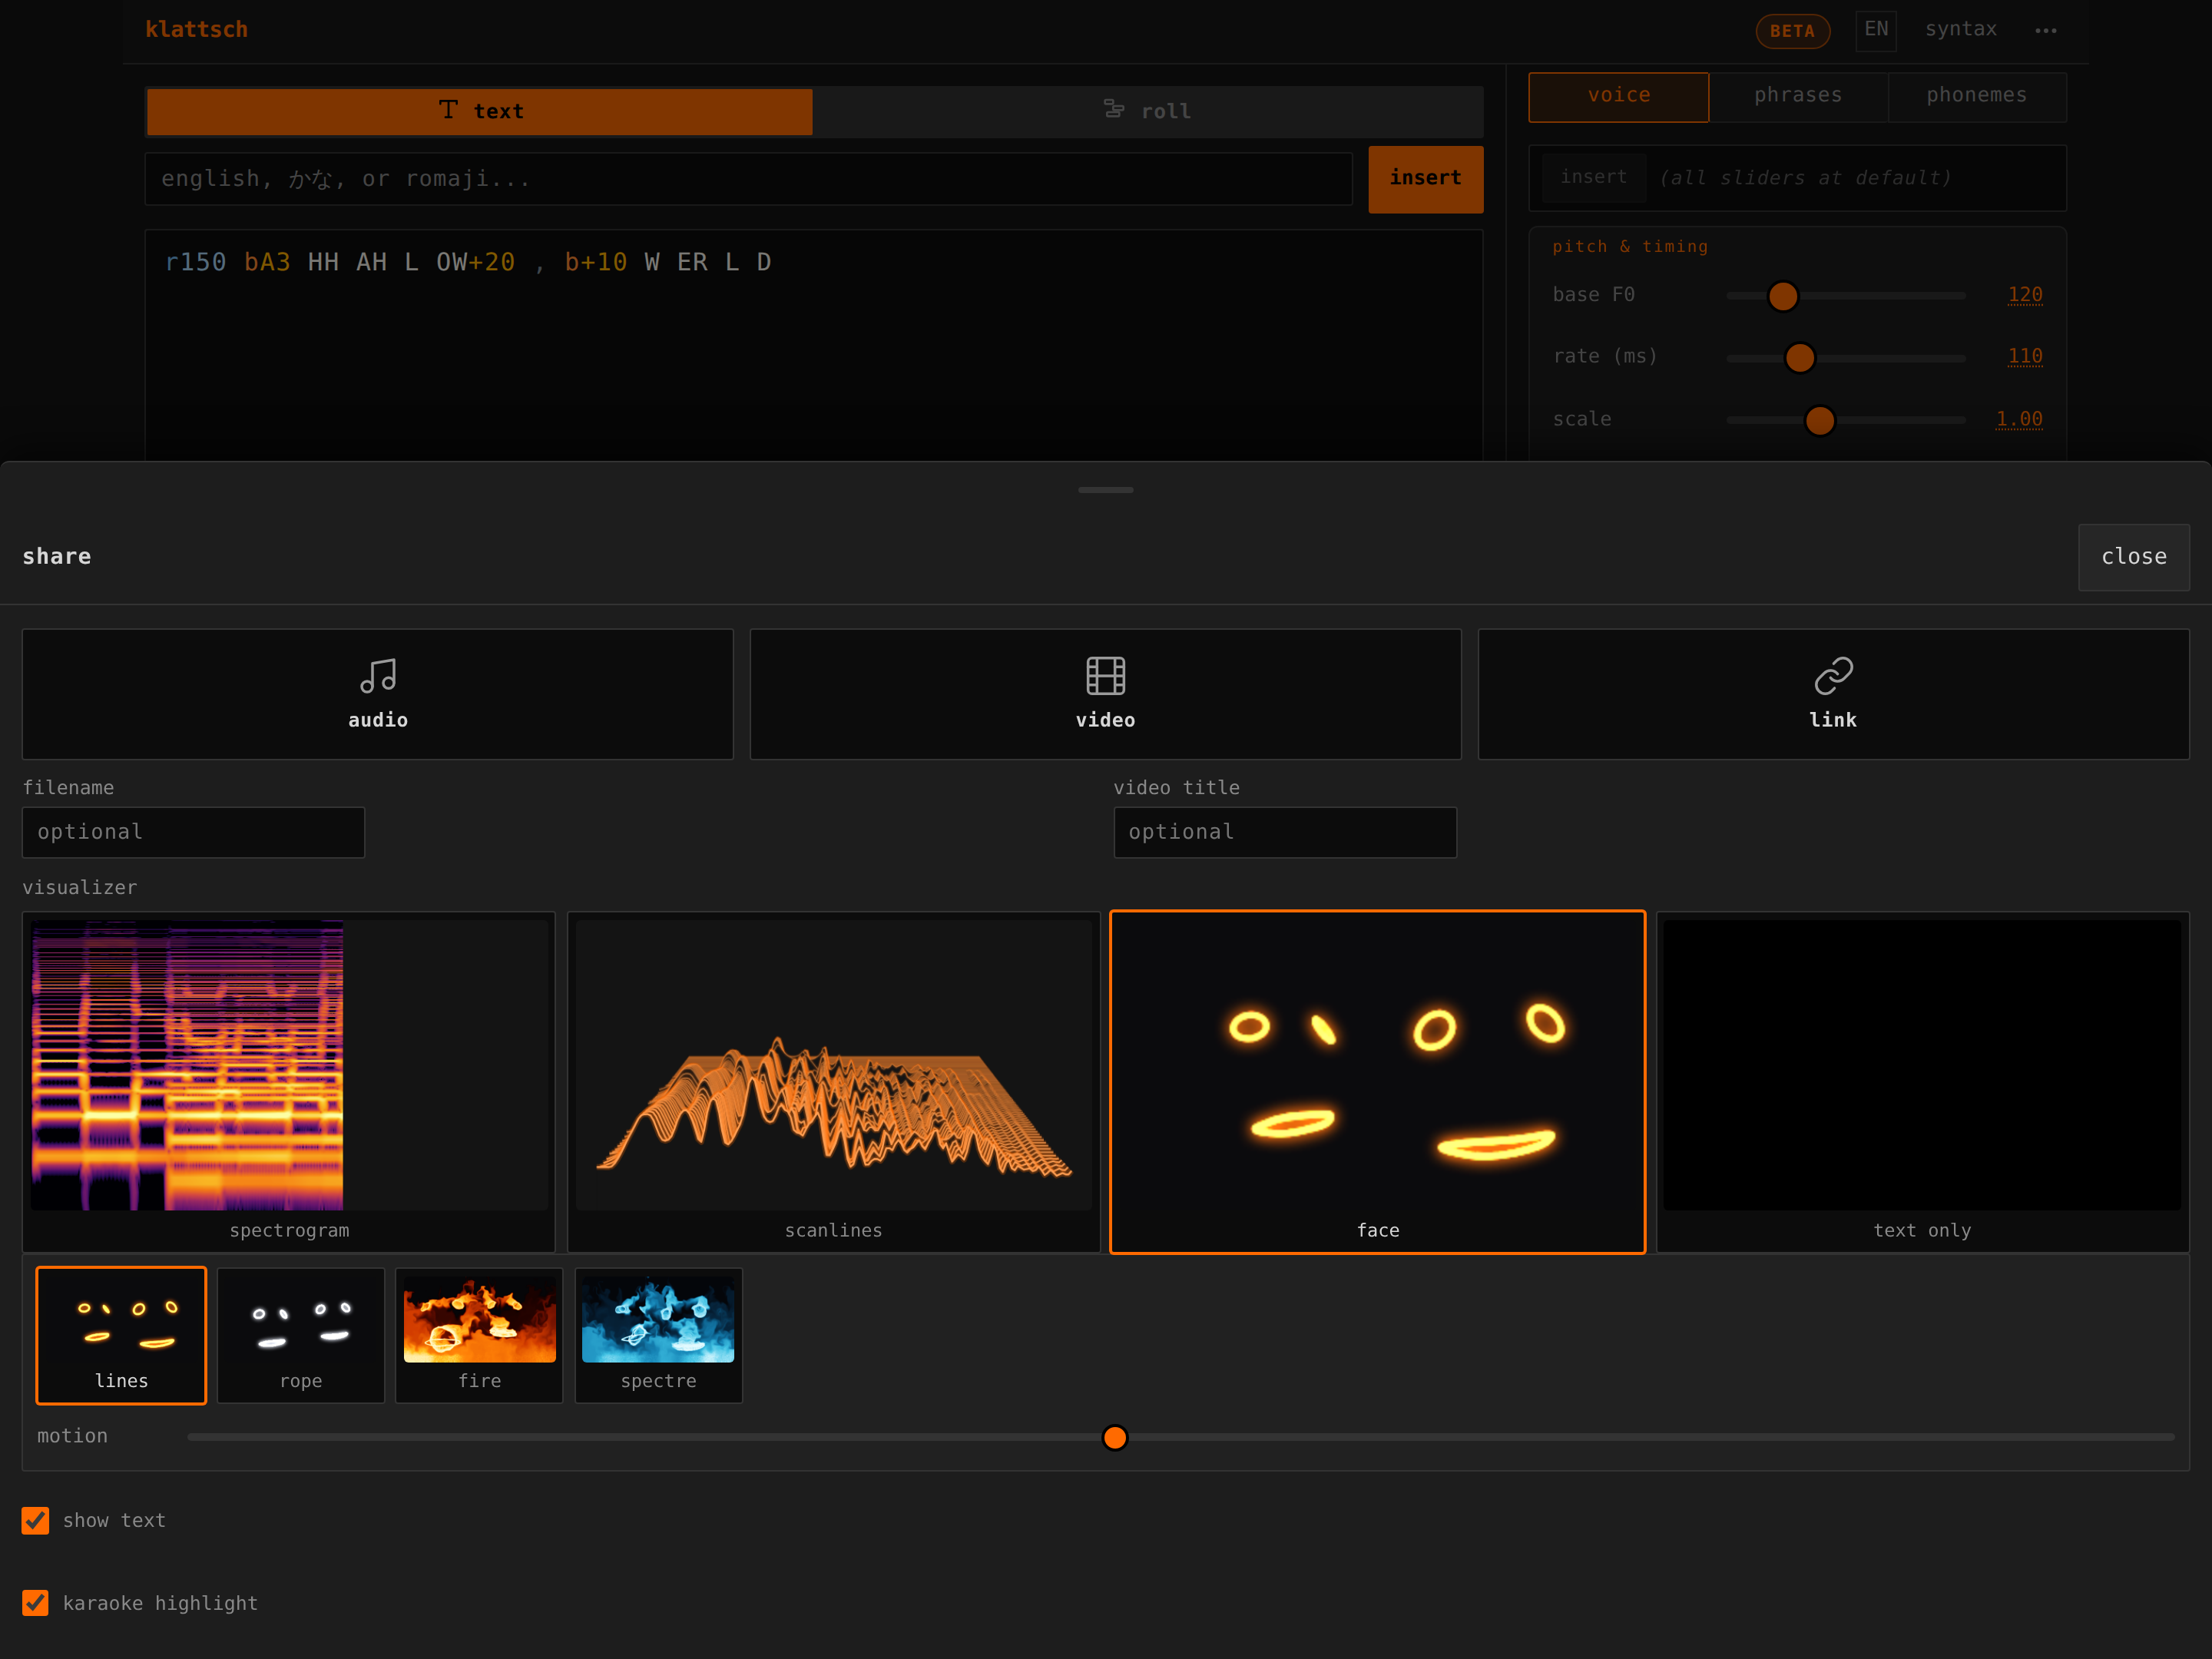2212x1659 pixels.
Task: Switch to the voice tab
Action: (1619, 96)
